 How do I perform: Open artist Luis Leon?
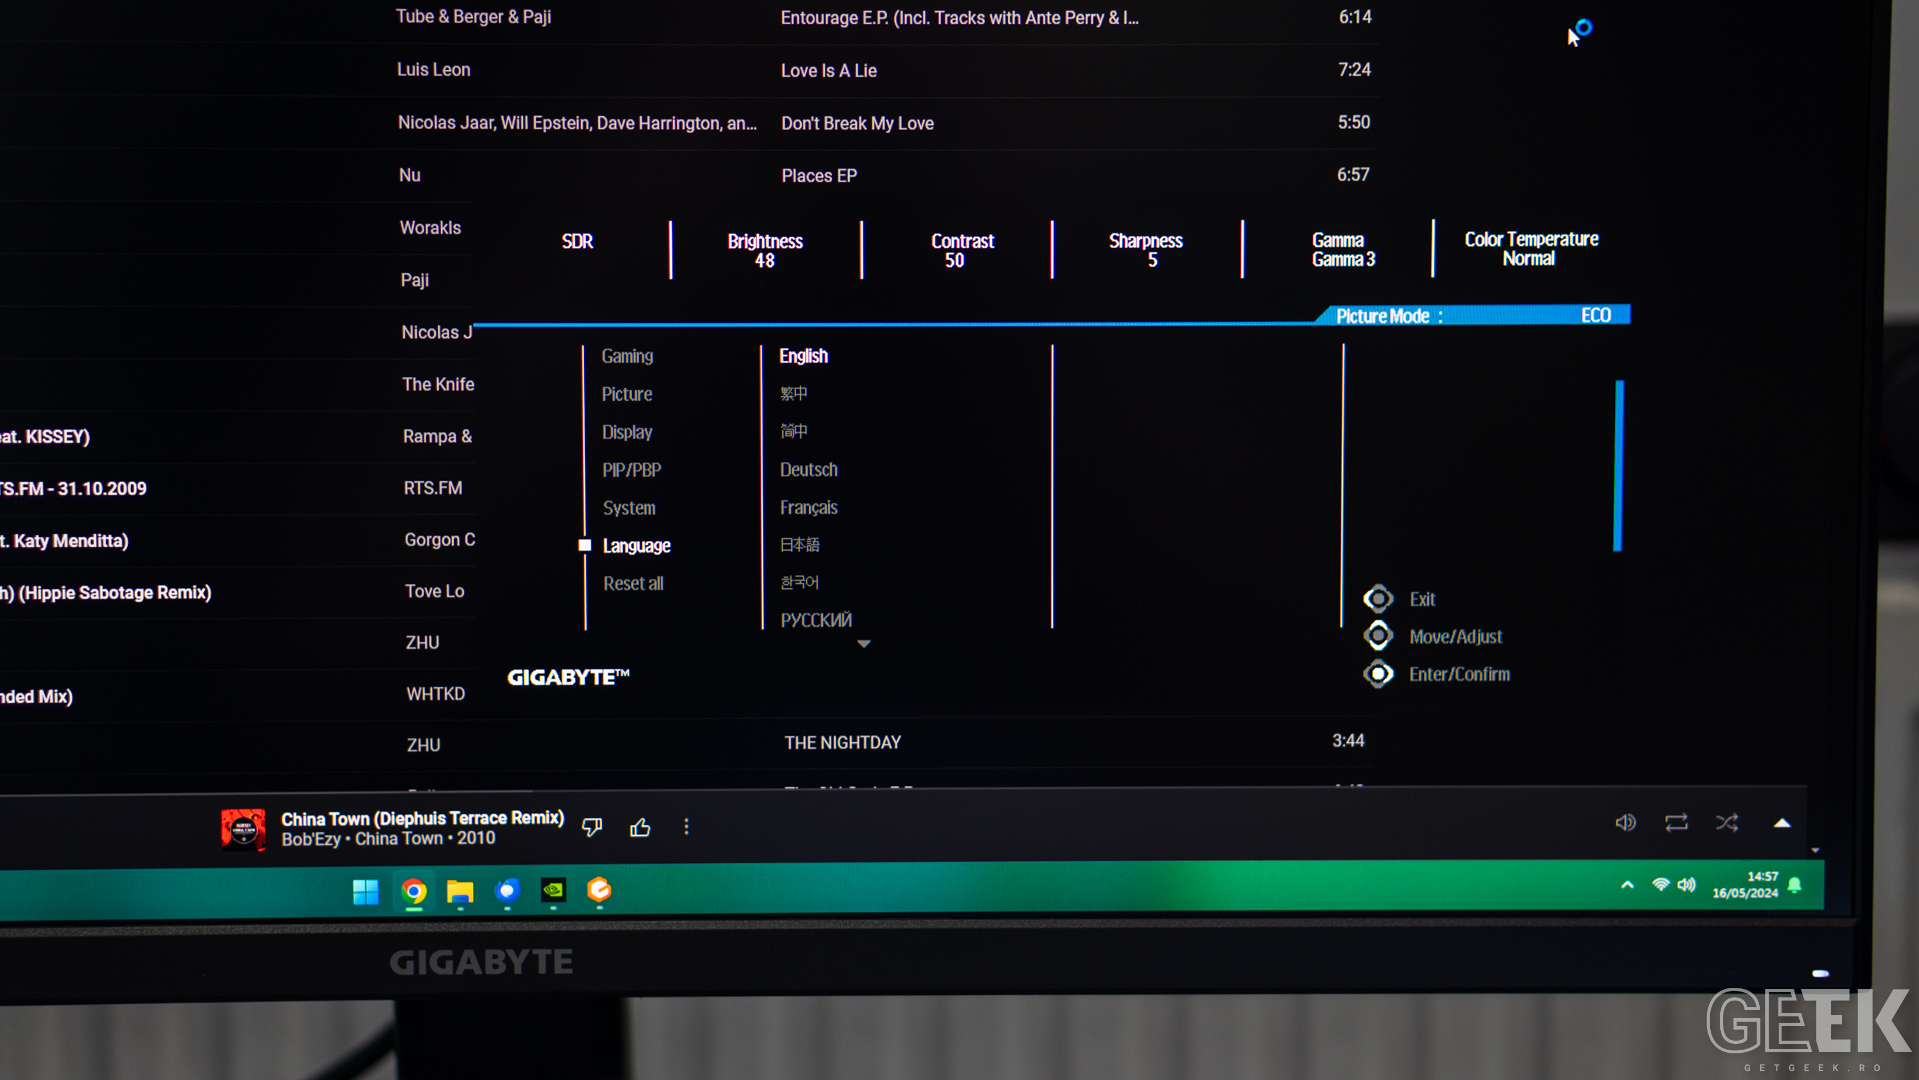pyautogui.click(x=434, y=70)
